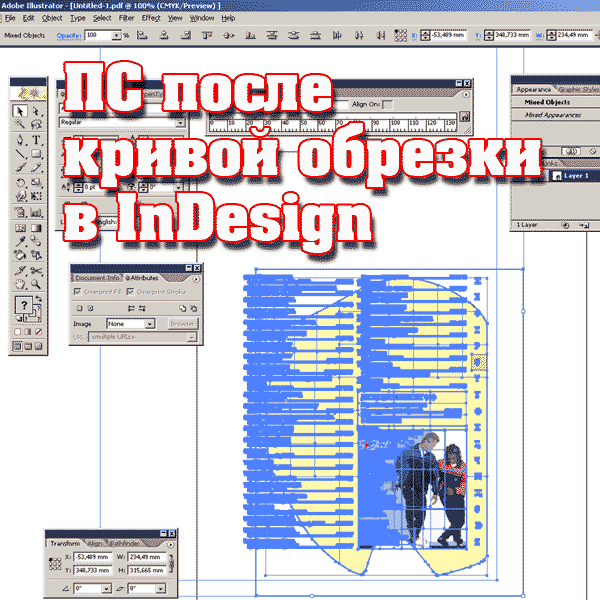Open the Appearance tab

coord(533,90)
